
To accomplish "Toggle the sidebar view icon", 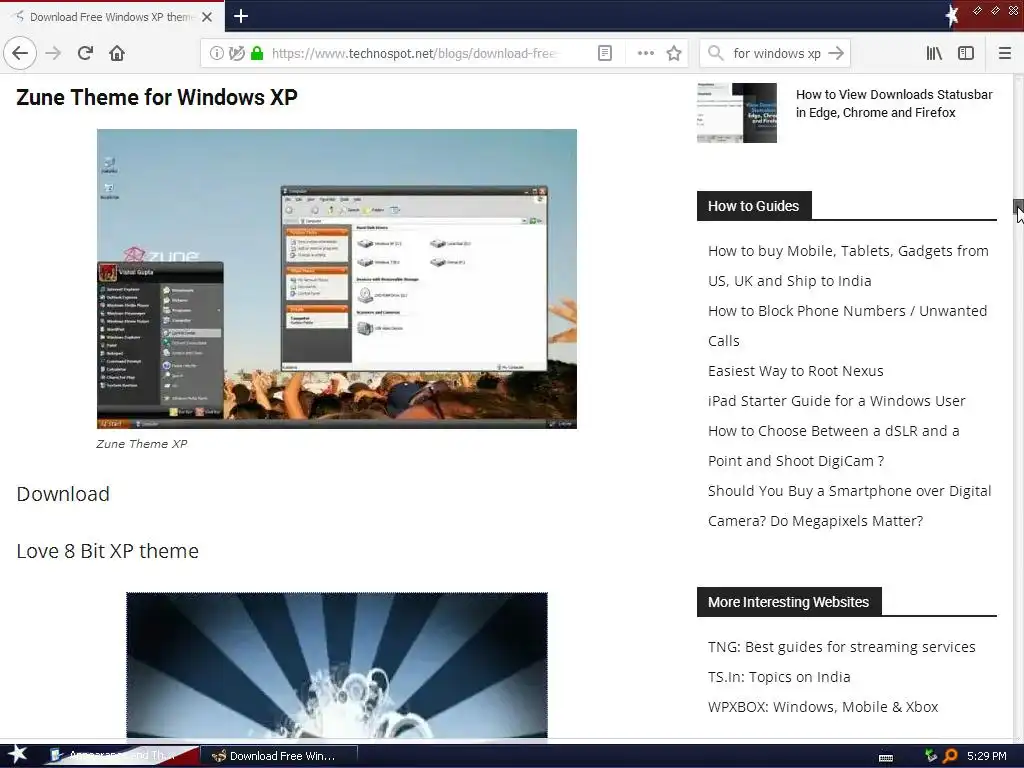I will point(966,53).
